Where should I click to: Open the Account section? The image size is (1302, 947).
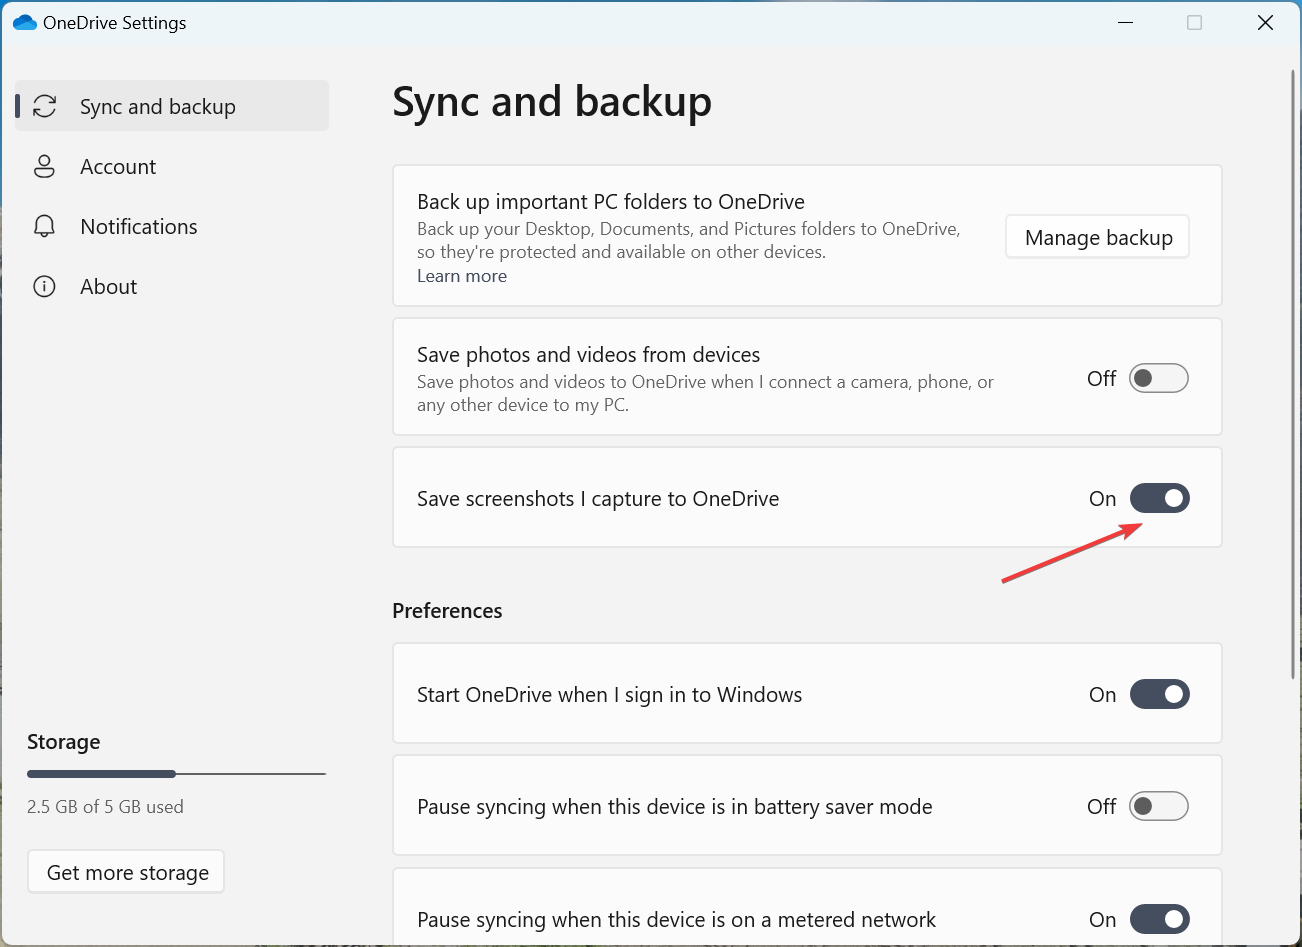point(172,166)
